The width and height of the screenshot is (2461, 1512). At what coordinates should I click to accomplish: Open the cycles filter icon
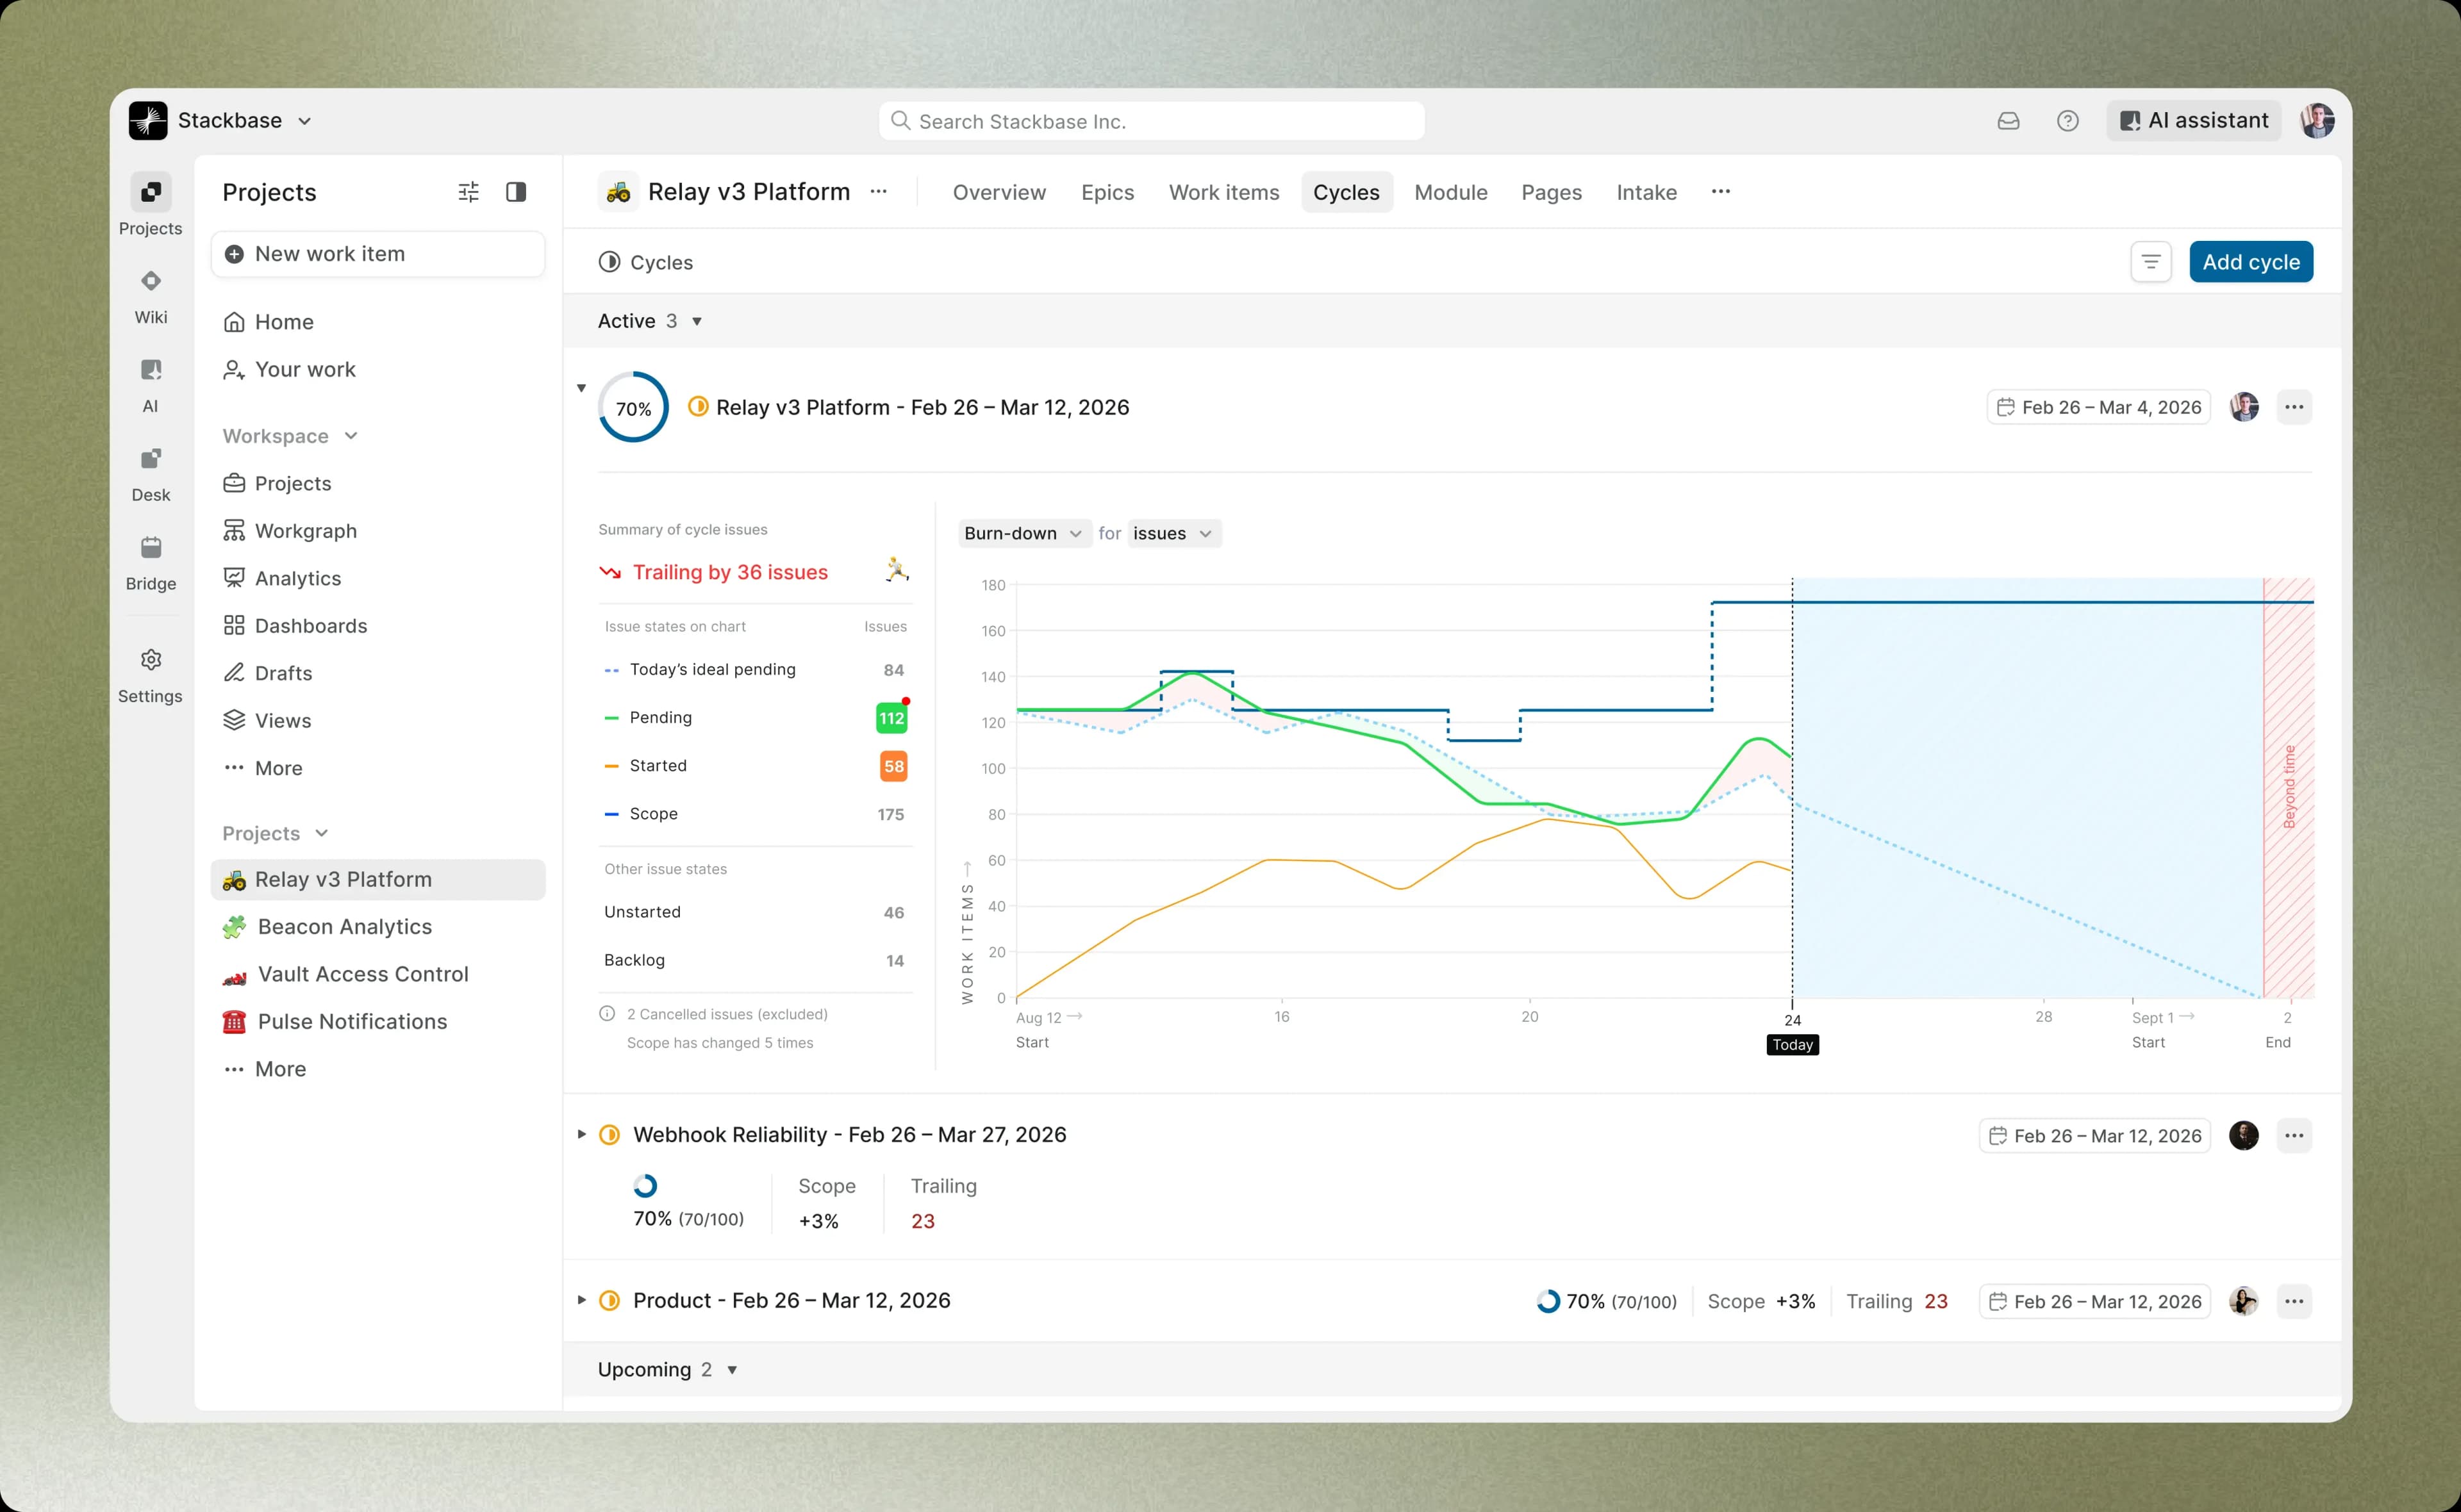coord(2151,262)
